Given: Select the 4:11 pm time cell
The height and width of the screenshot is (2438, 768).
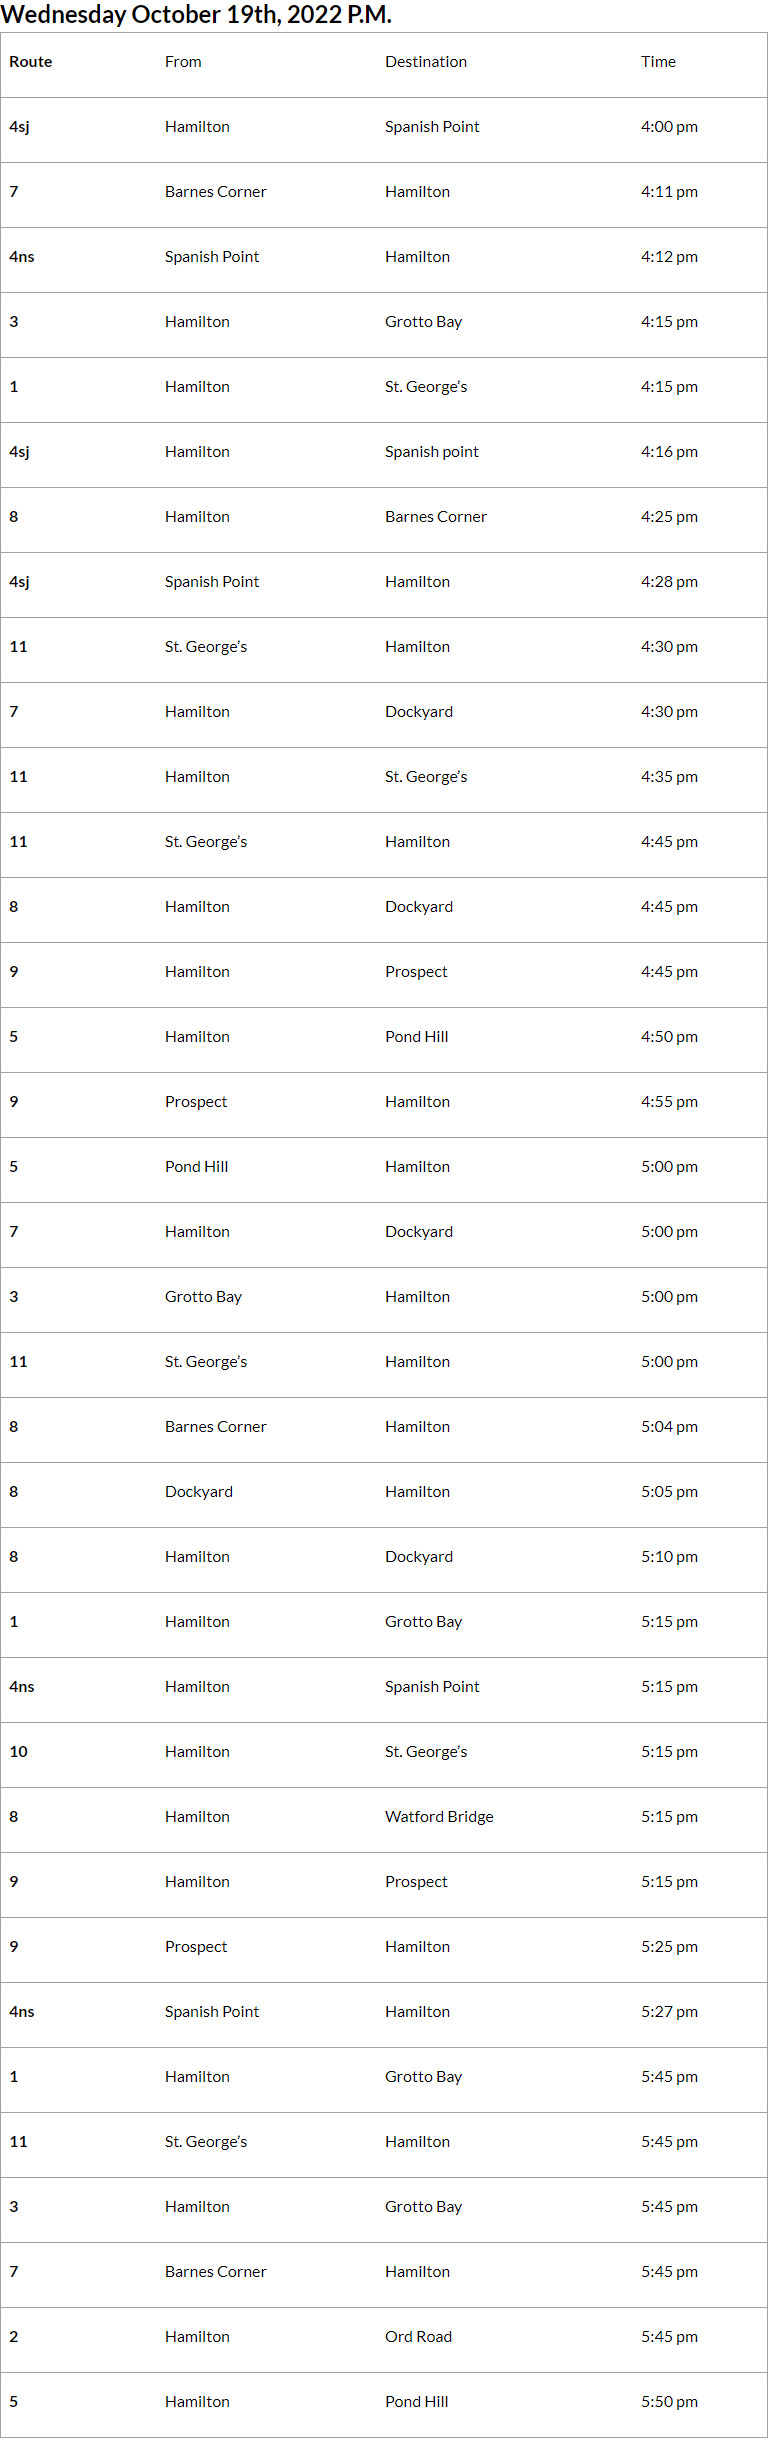Looking at the screenshot, I should pyautogui.click(x=669, y=192).
